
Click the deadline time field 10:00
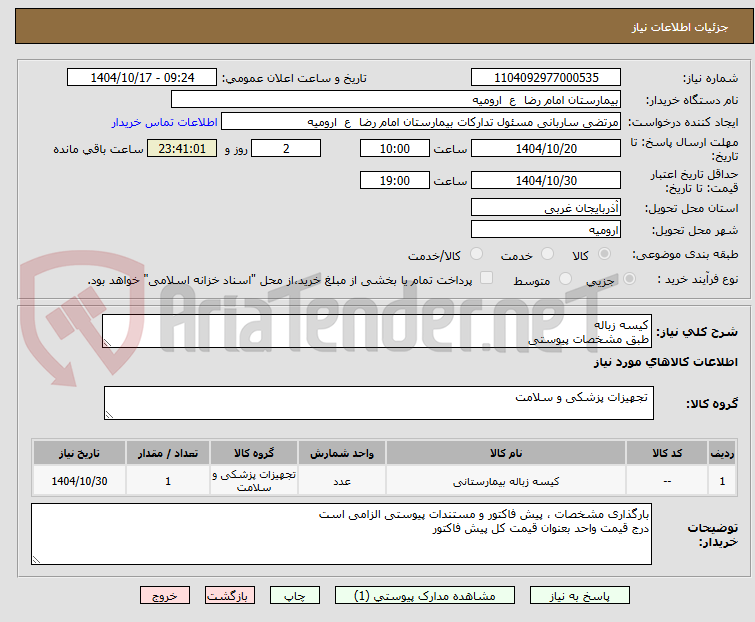coord(395,148)
